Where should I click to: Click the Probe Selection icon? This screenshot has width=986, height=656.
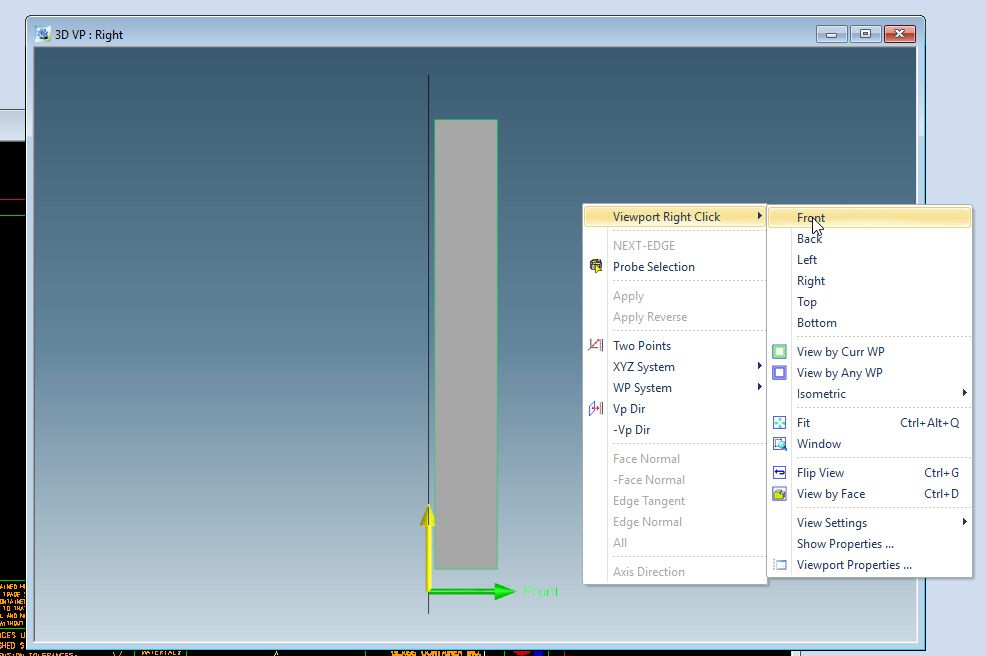point(595,266)
